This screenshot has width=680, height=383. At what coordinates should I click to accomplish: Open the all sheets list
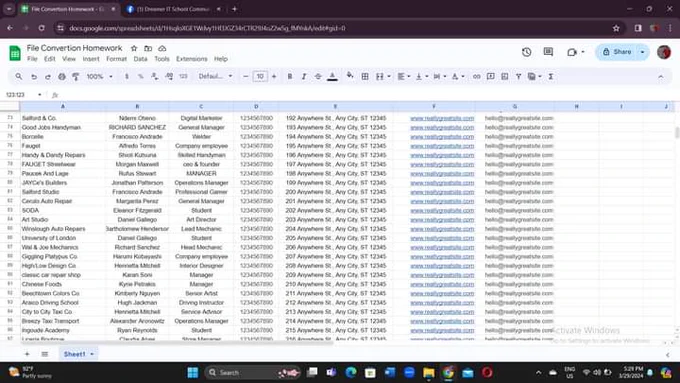coord(45,354)
